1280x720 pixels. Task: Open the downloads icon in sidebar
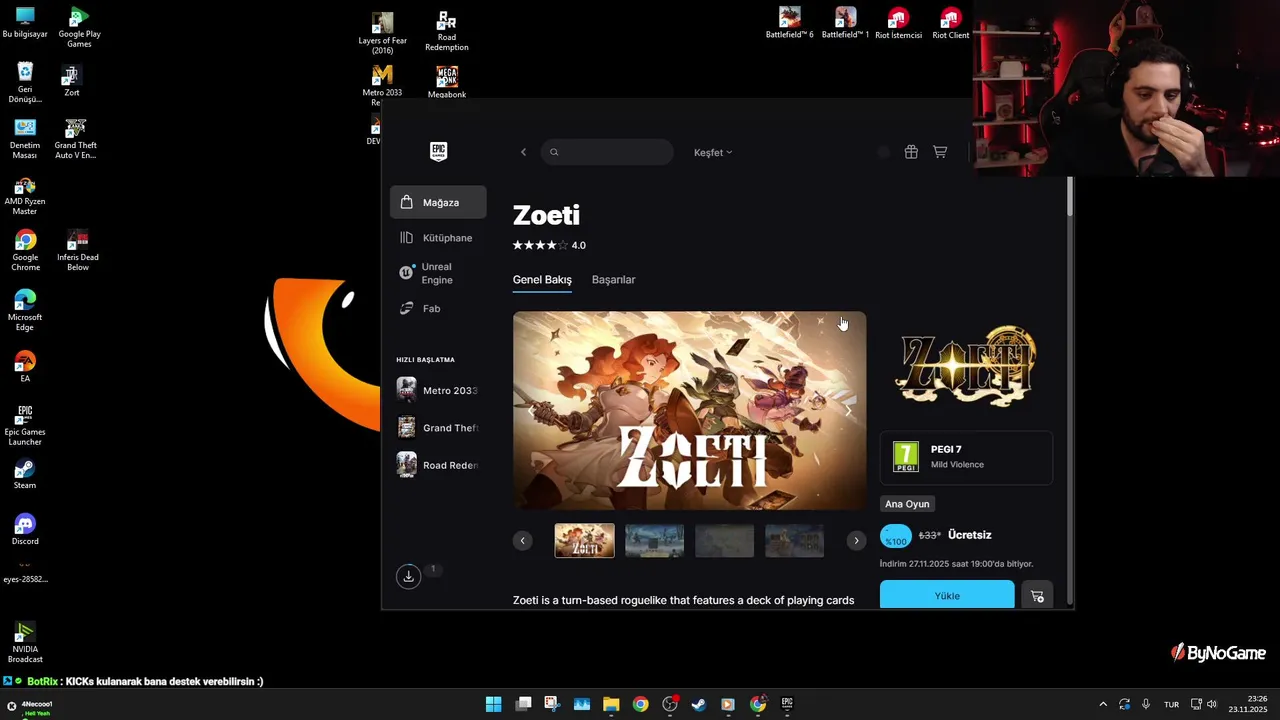(408, 576)
